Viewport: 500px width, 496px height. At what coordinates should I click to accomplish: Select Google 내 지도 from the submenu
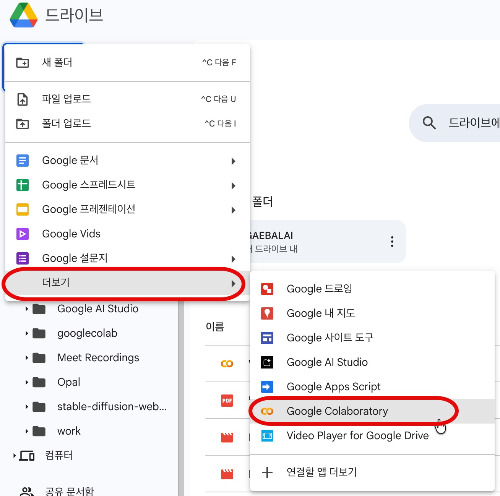pos(372,313)
